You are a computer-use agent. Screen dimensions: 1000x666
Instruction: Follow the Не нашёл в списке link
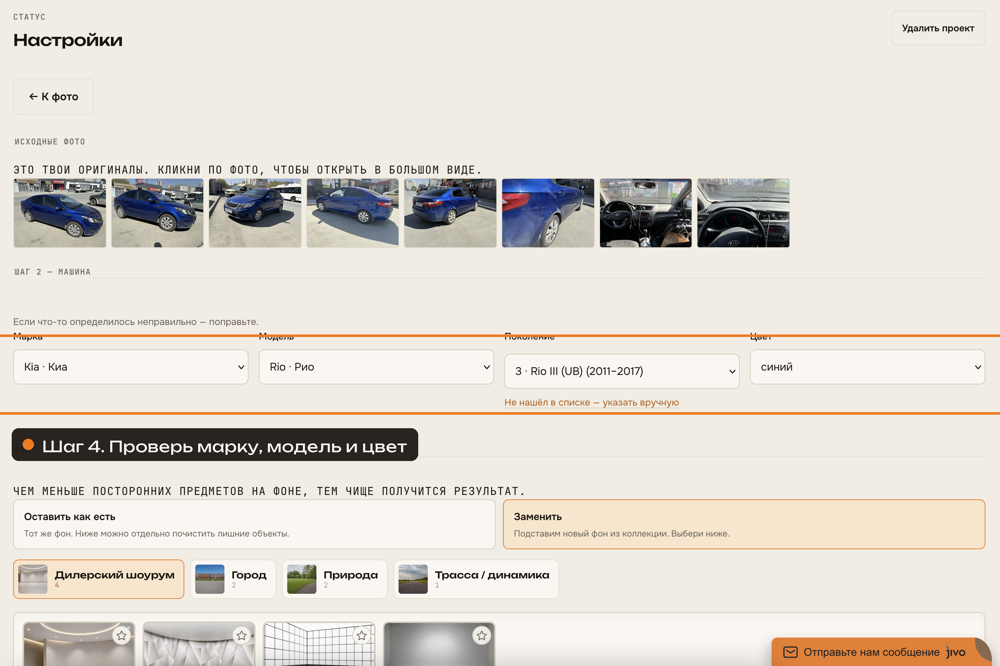coord(591,403)
